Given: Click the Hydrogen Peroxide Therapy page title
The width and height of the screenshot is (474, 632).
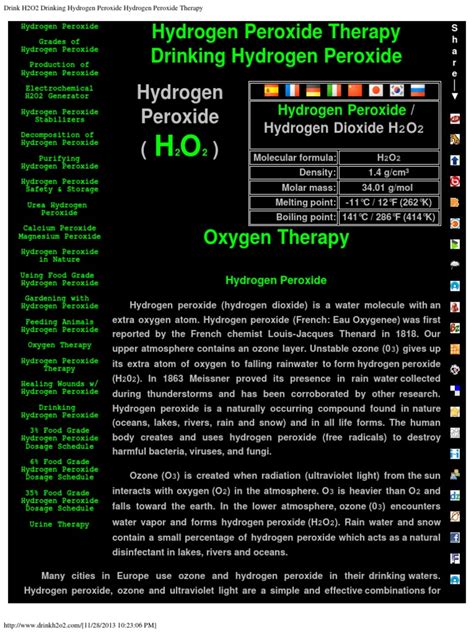Looking at the screenshot, I should click(276, 32).
